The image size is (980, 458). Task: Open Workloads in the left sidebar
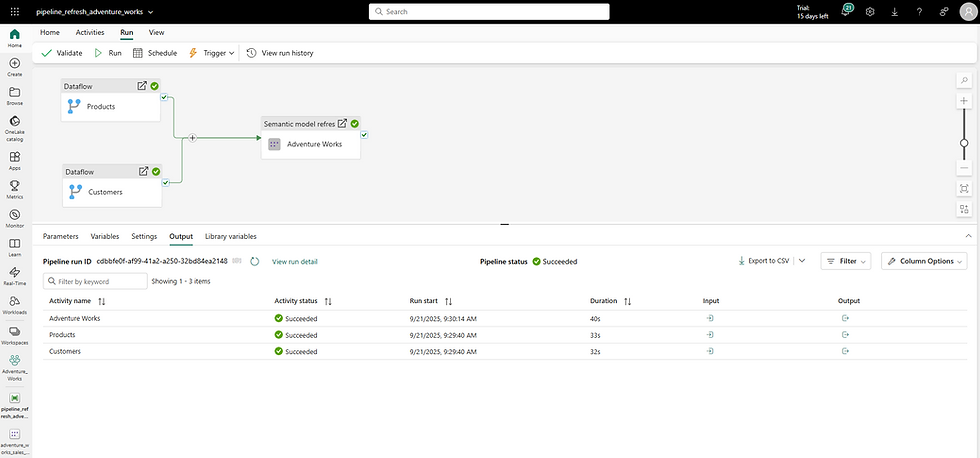(x=15, y=304)
